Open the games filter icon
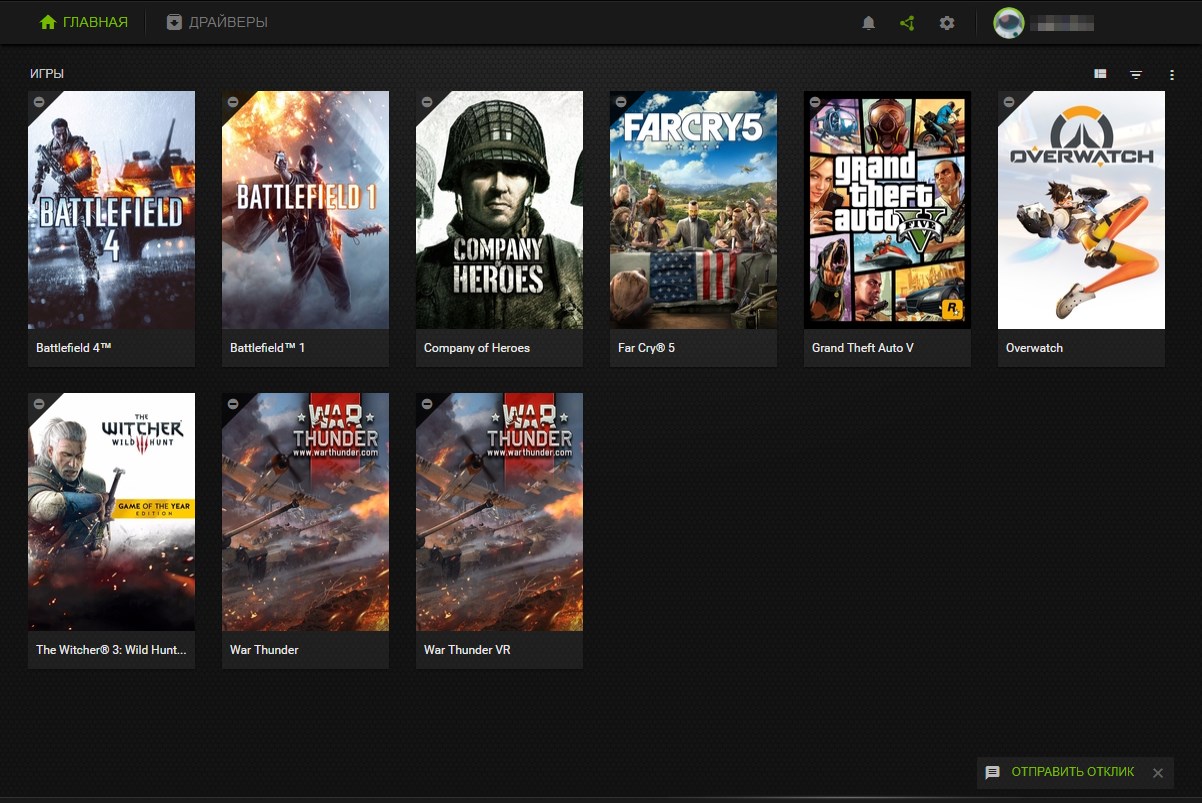 click(1136, 74)
